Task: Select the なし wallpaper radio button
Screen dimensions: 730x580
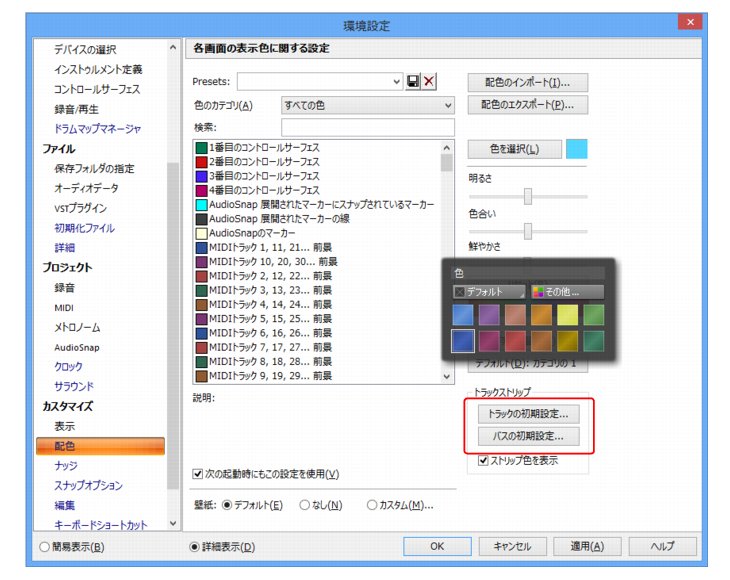Action: tap(304, 505)
